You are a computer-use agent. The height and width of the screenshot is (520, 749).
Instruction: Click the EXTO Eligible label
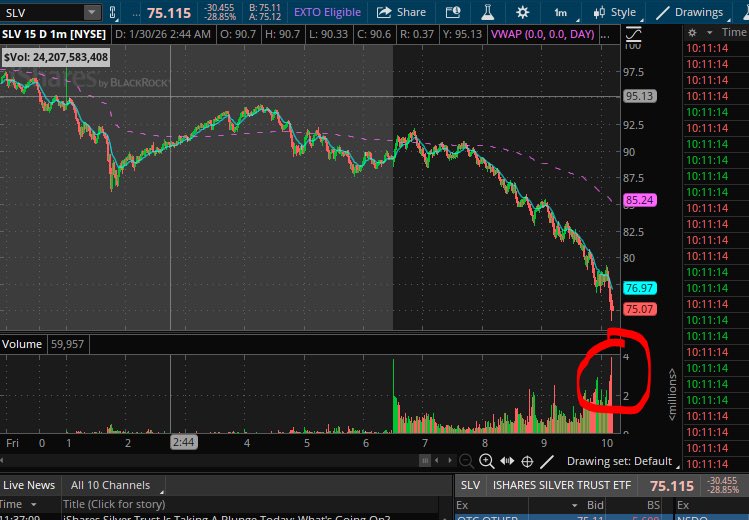(327, 12)
